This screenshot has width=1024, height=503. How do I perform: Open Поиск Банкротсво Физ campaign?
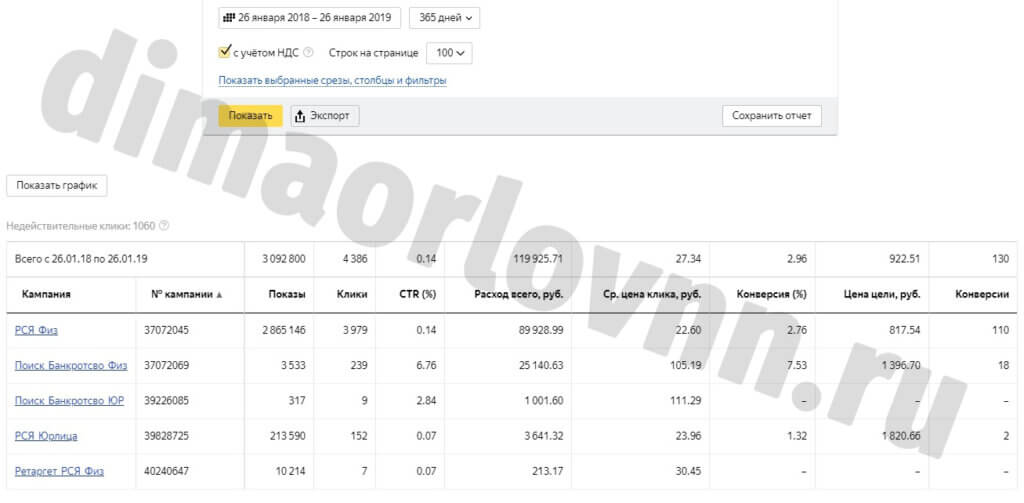pyautogui.click(x=71, y=366)
